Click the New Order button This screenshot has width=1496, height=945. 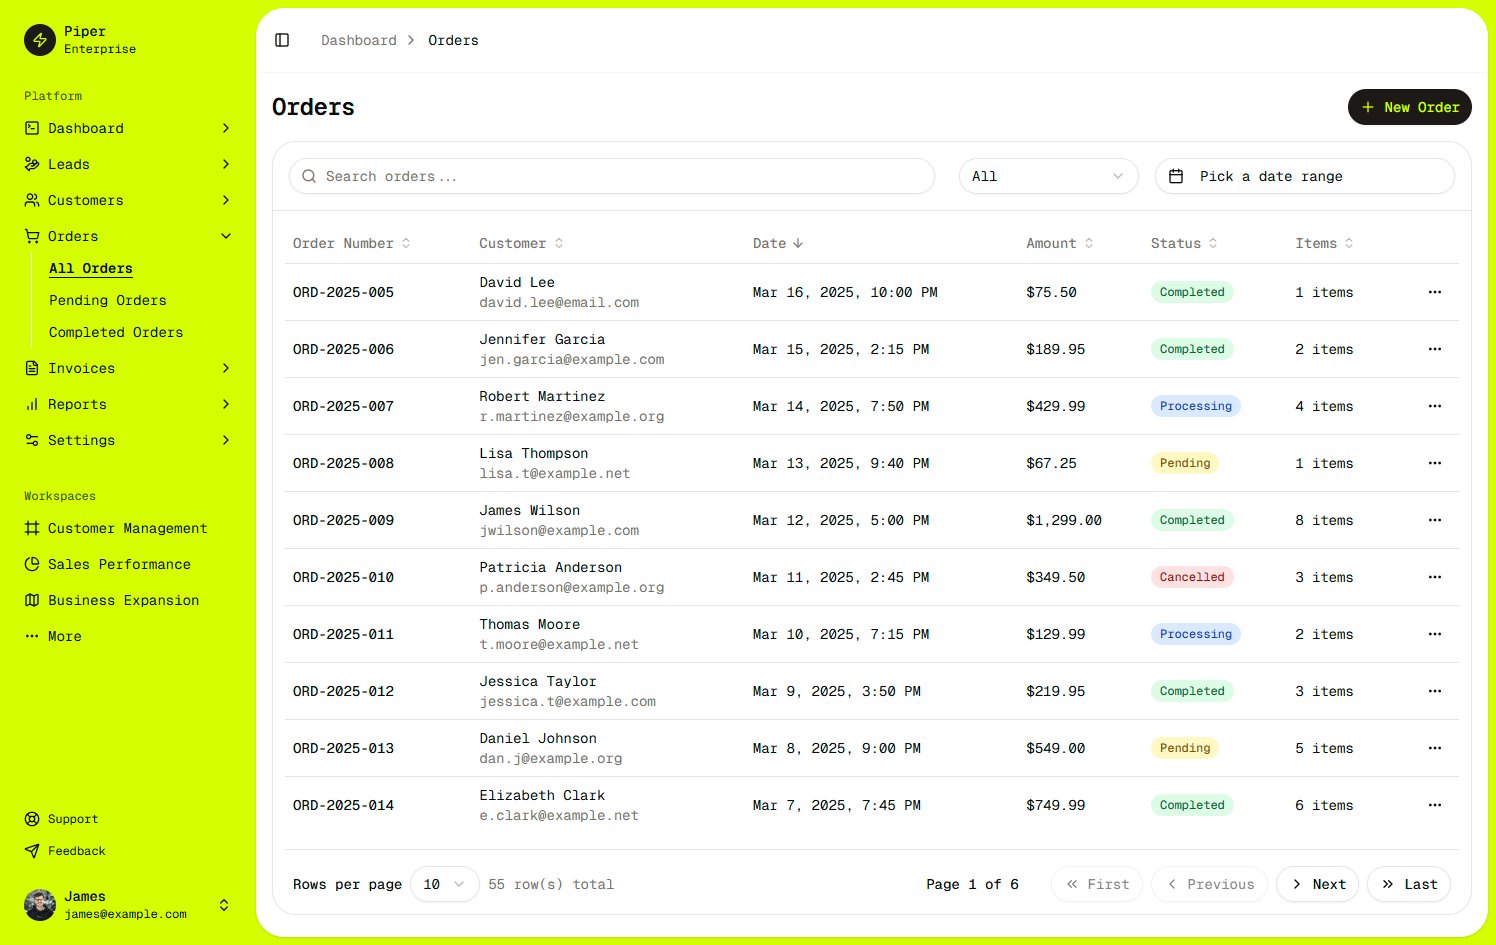[1409, 107]
